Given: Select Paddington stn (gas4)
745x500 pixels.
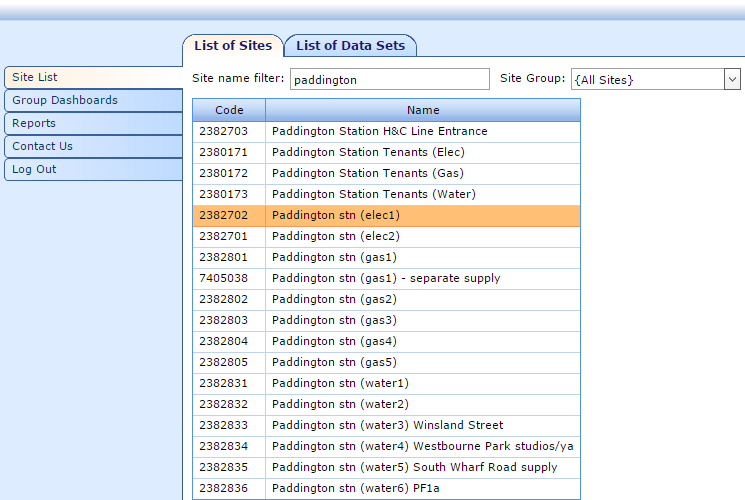Looking at the screenshot, I should coord(386,341).
